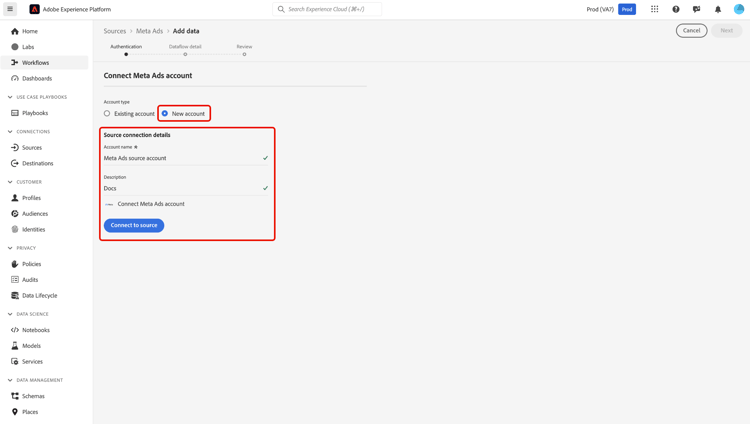
Task: Click the Next button
Action: tap(727, 31)
